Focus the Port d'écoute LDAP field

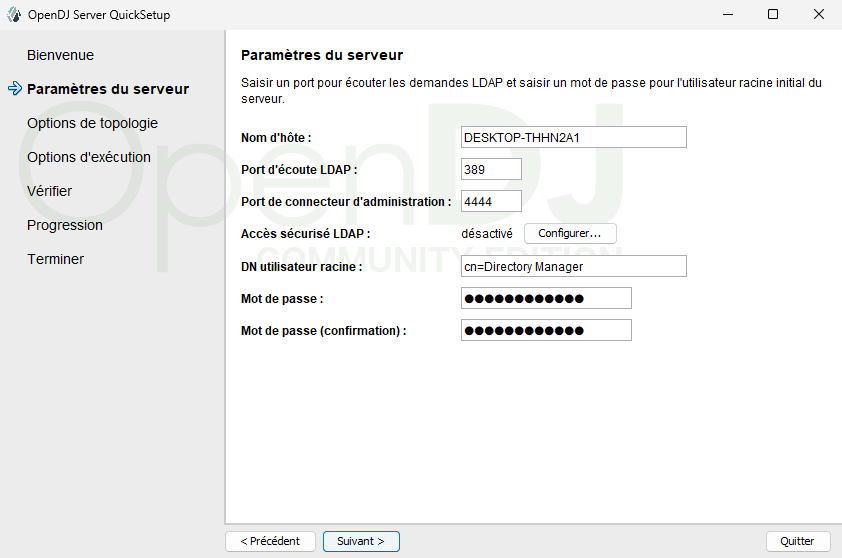coord(491,170)
